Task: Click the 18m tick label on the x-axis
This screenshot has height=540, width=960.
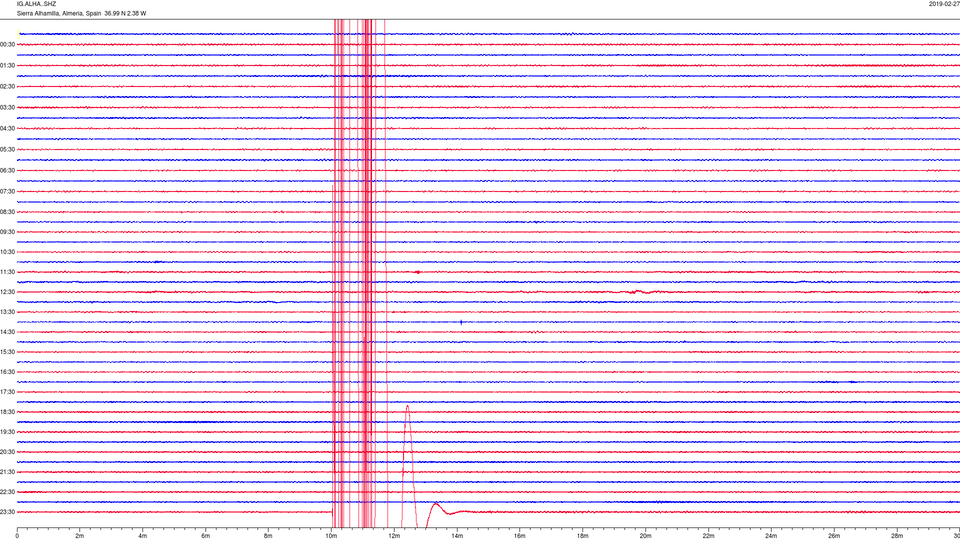Action: [x=582, y=536]
